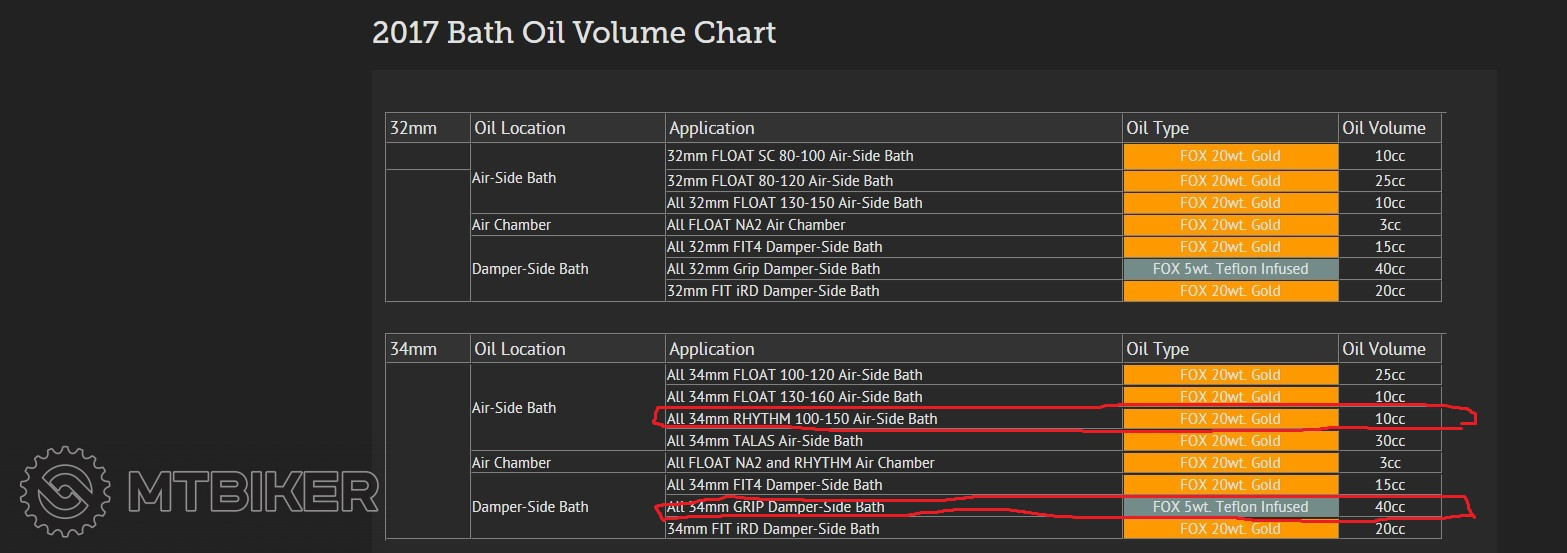Click grey Teflon Infused cell in 34mm table
The height and width of the screenshot is (553, 1567).
point(1230,507)
